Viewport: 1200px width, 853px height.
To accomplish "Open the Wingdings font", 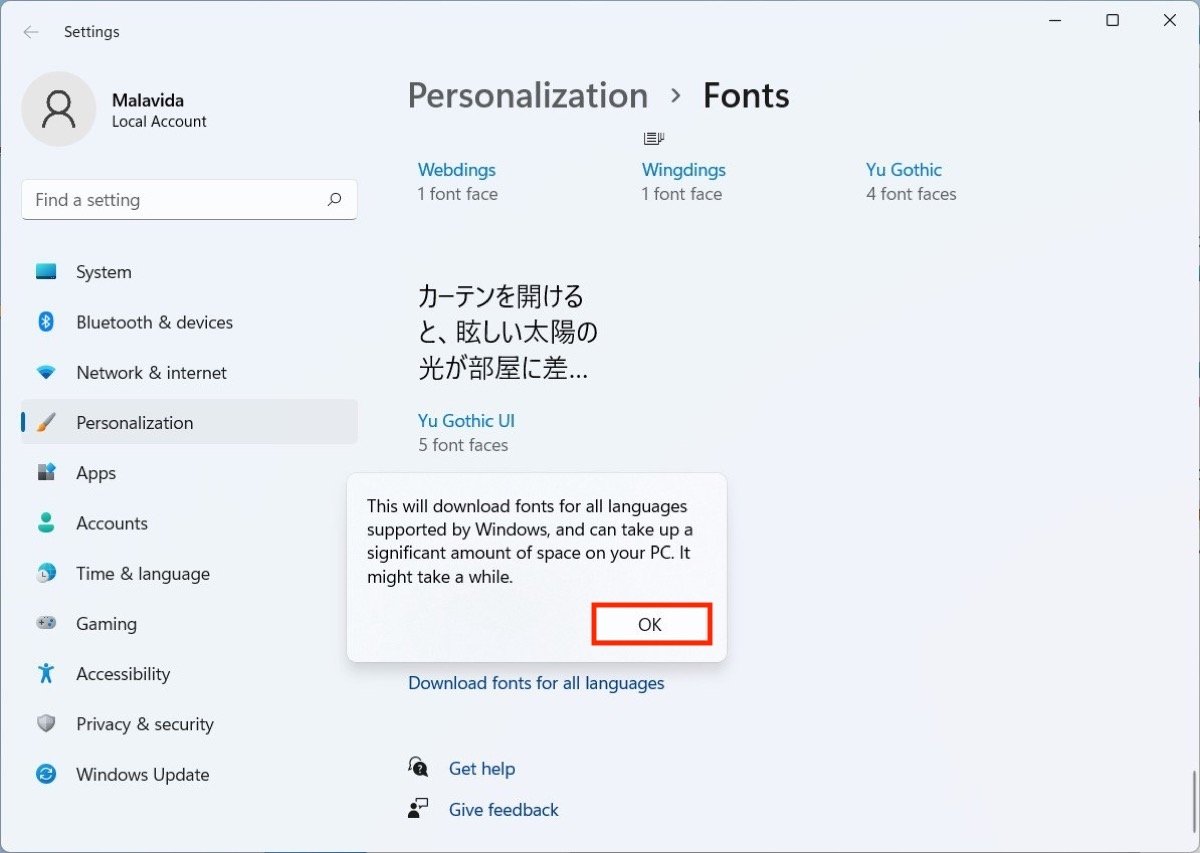I will [x=684, y=170].
